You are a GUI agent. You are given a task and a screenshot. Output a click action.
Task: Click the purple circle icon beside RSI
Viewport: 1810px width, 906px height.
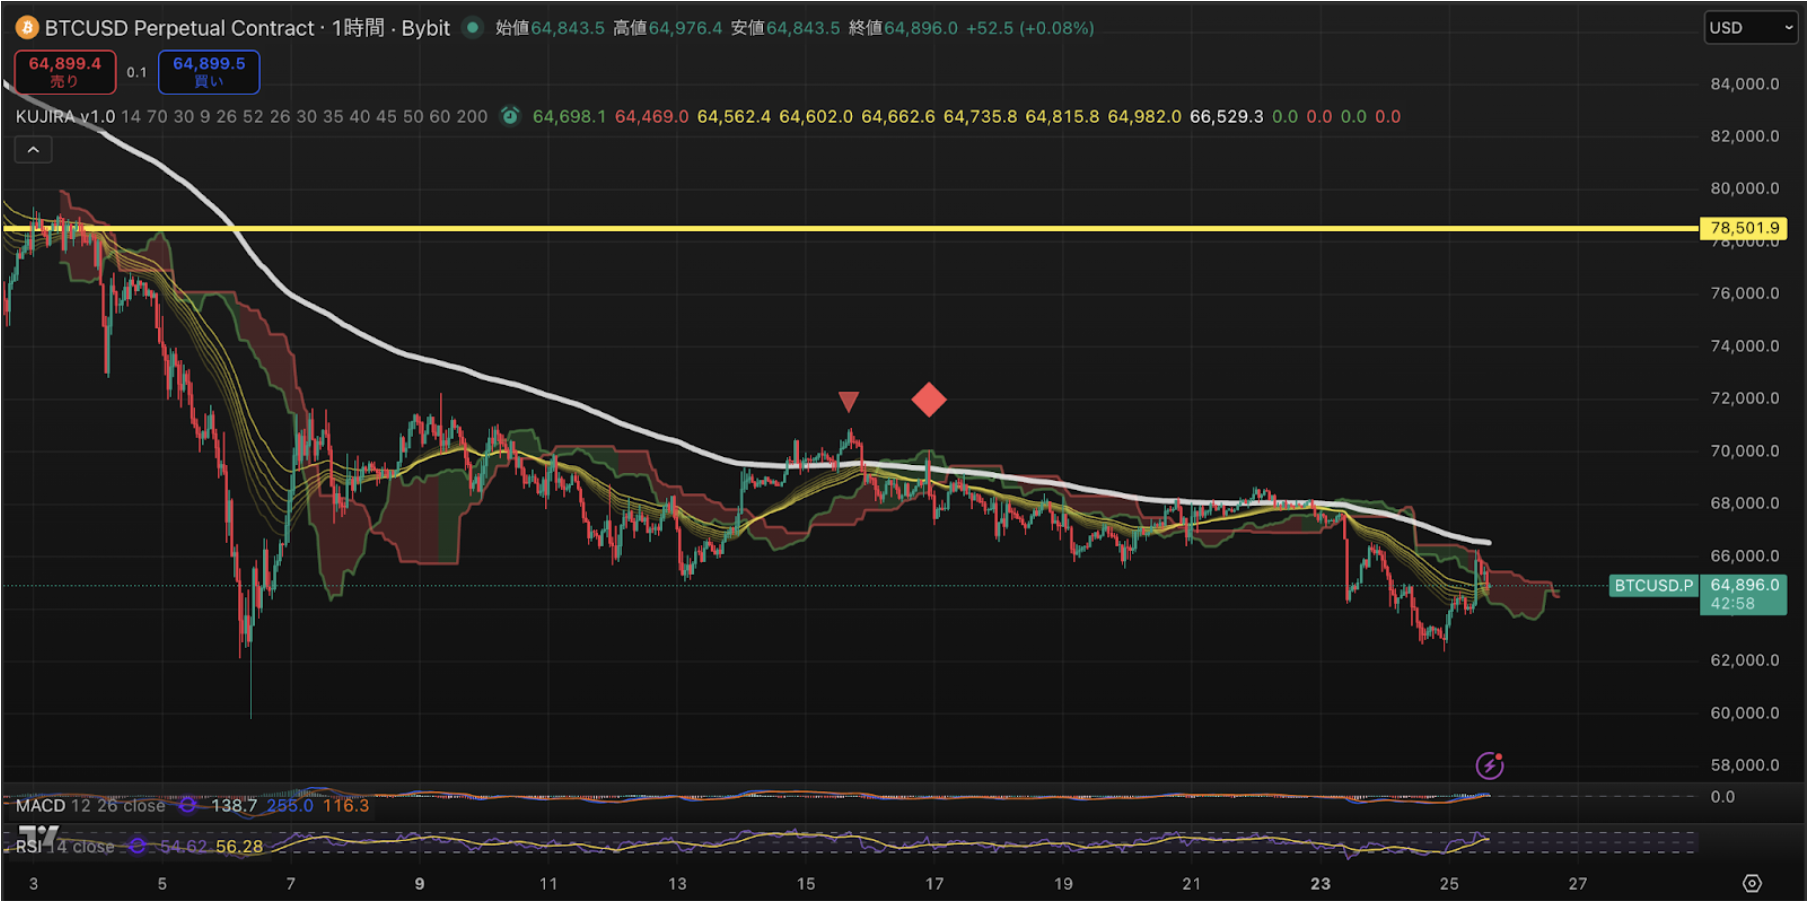pos(138,847)
